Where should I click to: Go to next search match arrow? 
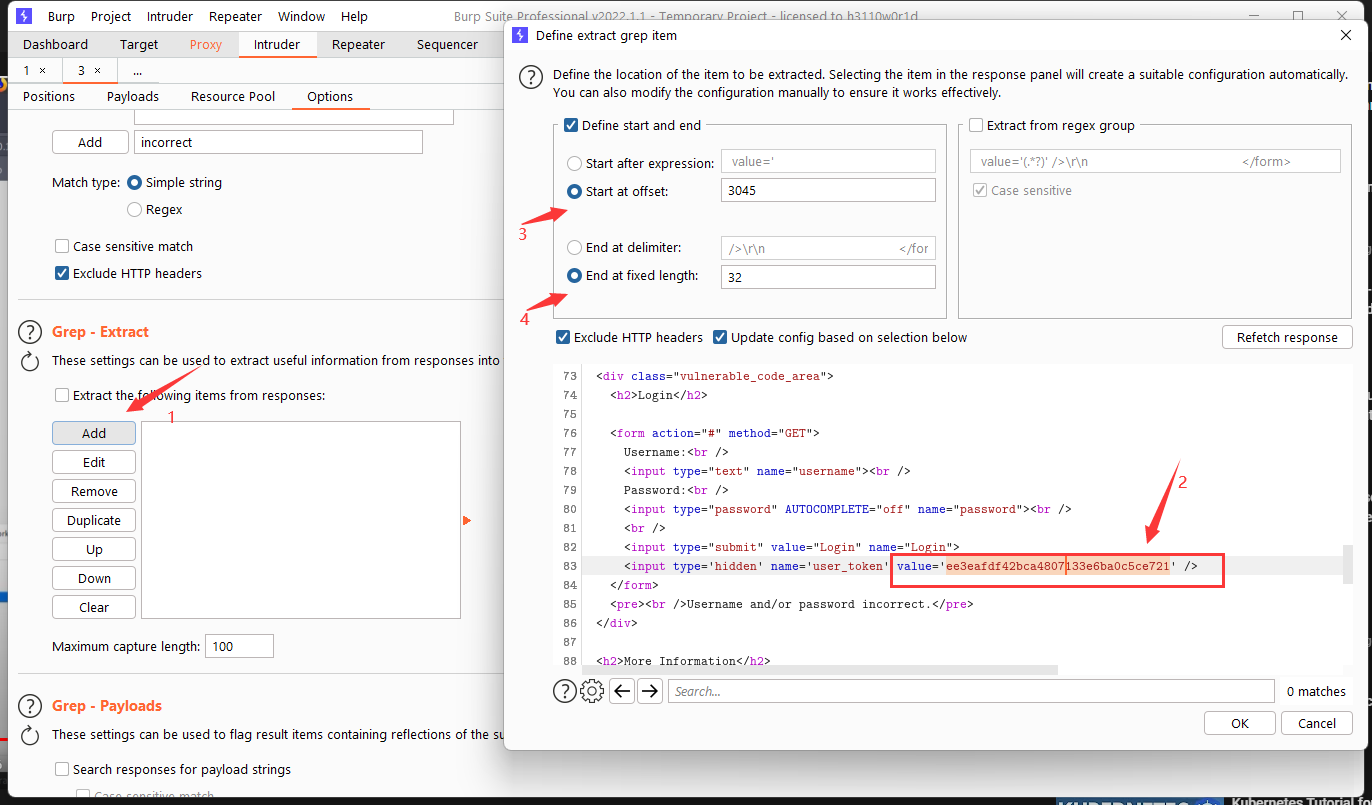click(x=650, y=691)
